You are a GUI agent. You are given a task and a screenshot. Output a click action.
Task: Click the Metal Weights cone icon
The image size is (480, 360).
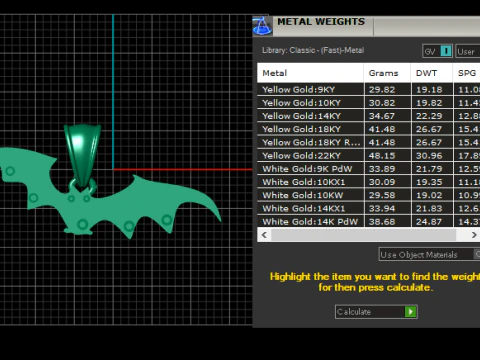[x=262, y=26]
